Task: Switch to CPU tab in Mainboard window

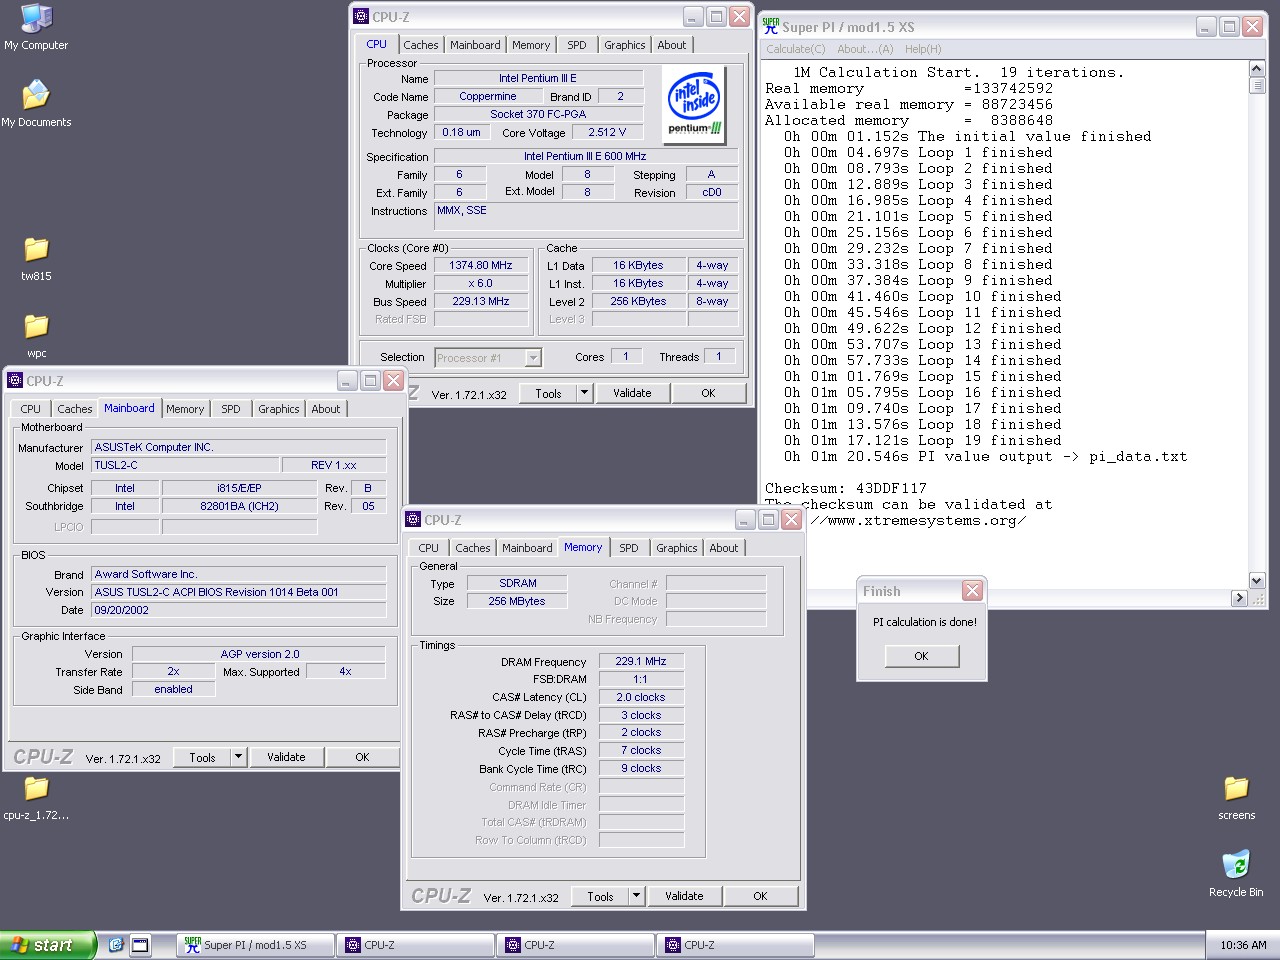Action: 31,409
